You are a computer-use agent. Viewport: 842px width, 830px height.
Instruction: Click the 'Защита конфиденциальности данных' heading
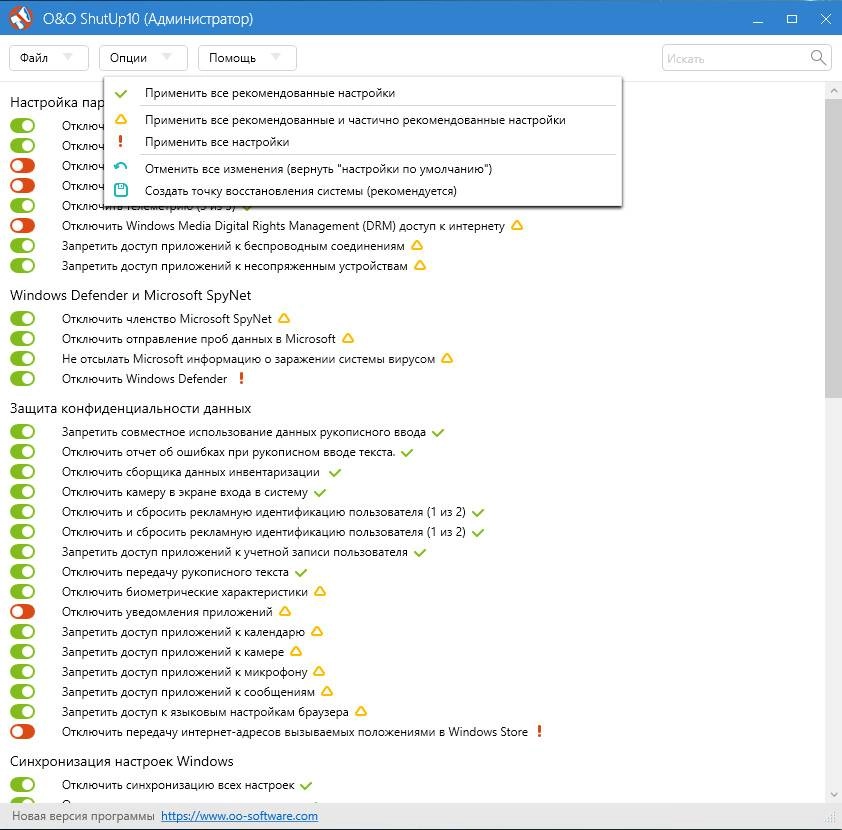130,409
